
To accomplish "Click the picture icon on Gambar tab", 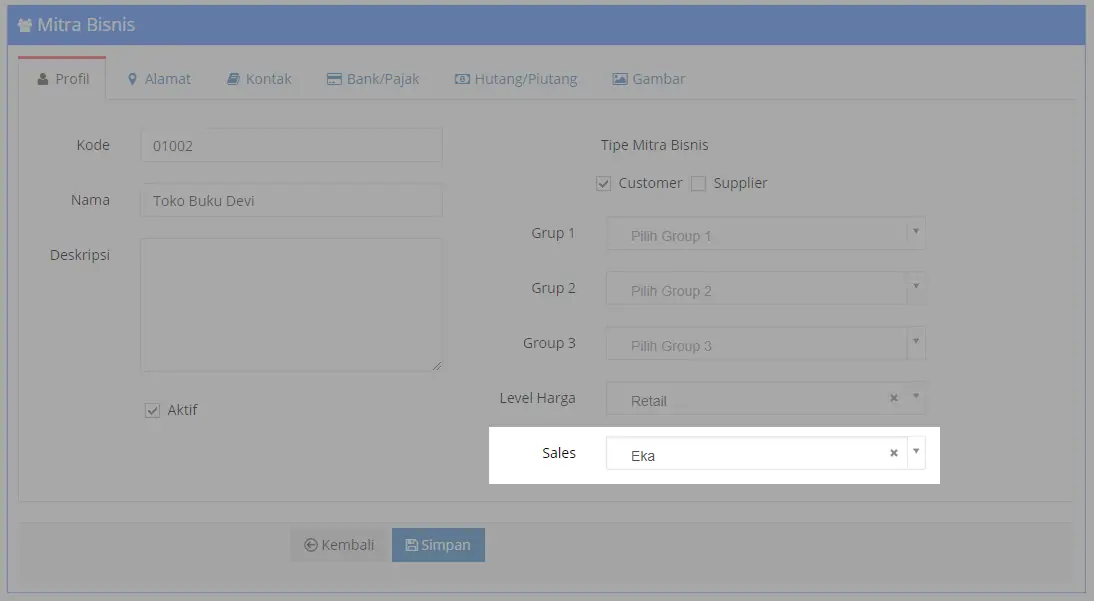I will pos(620,79).
